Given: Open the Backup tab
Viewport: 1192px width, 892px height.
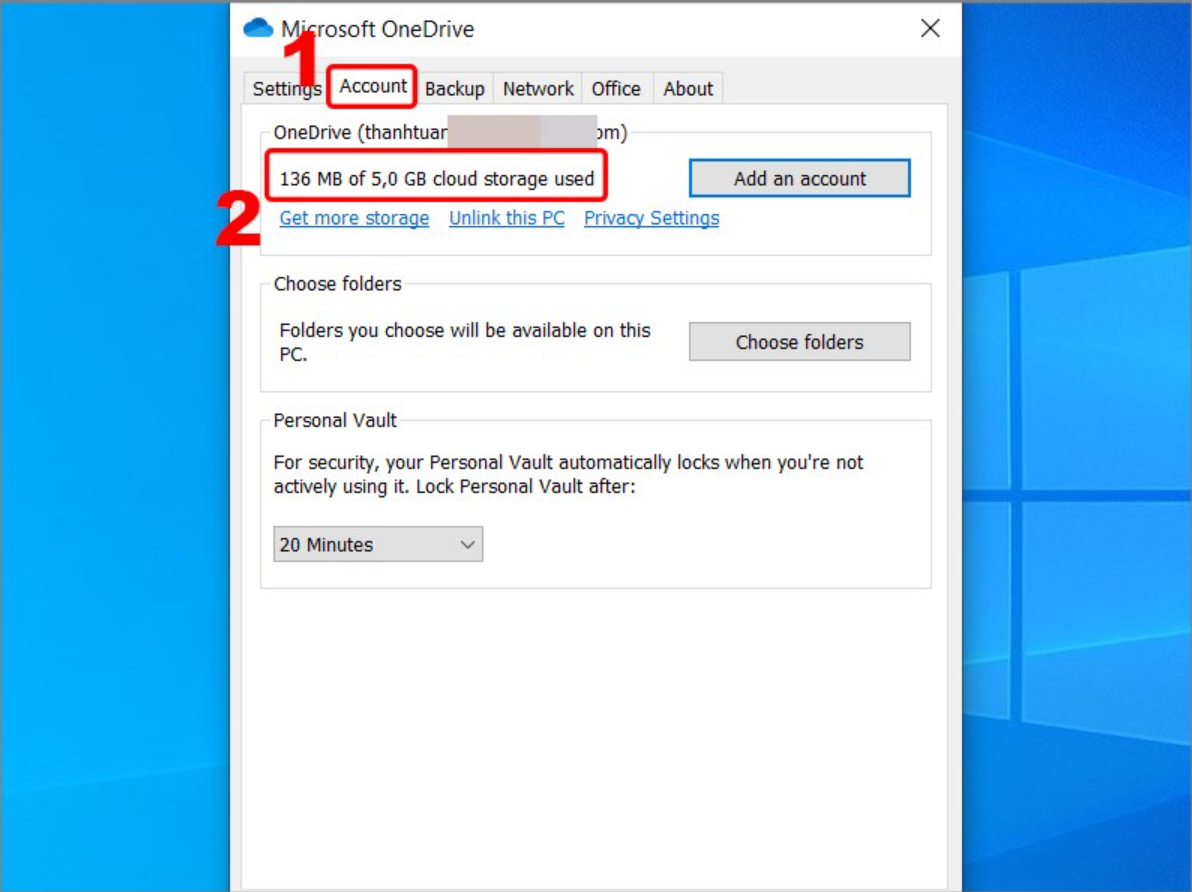Looking at the screenshot, I should click(x=455, y=89).
